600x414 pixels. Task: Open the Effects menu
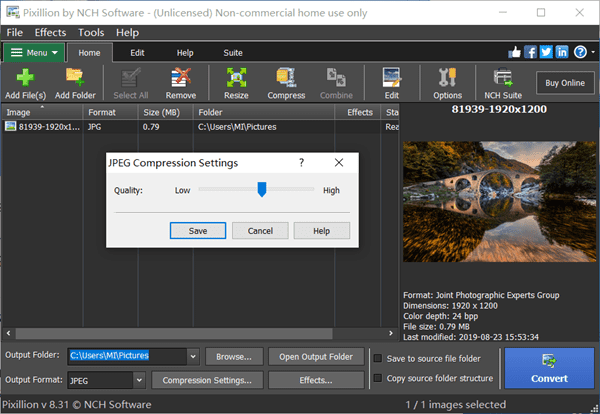pos(50,33)
